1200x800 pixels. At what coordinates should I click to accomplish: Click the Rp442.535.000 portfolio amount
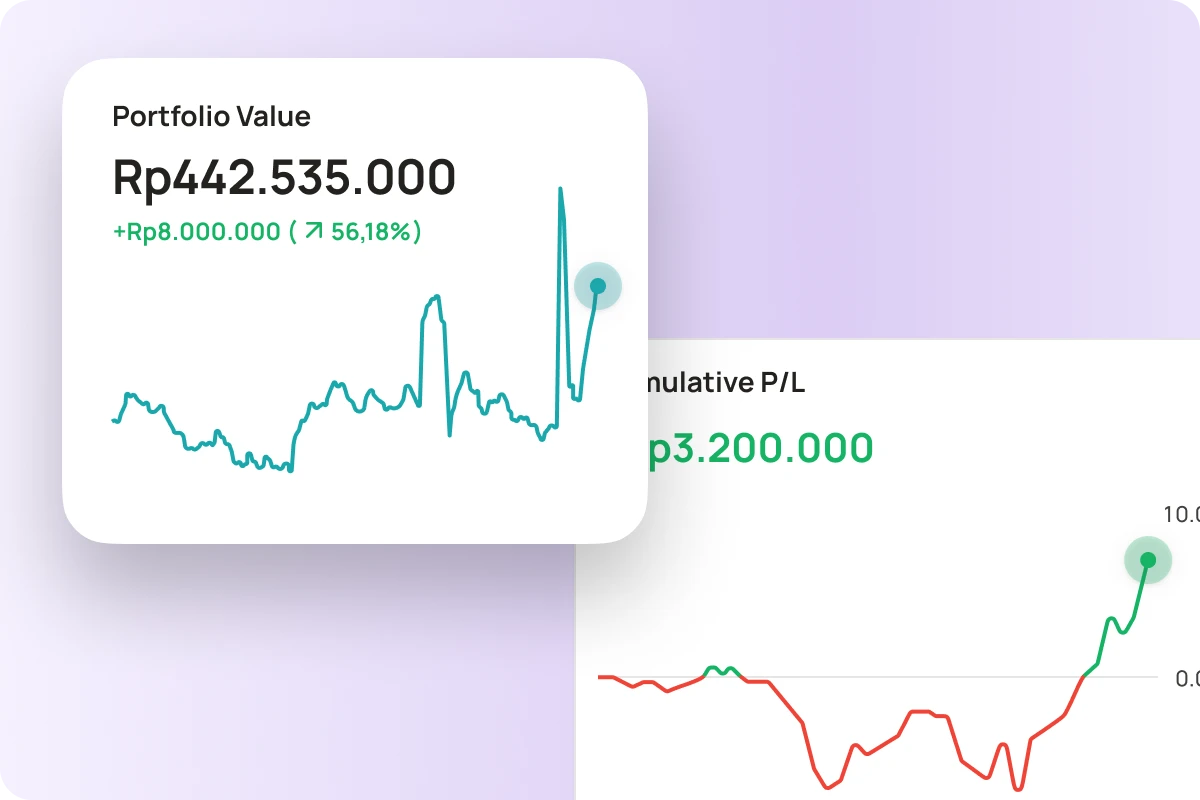284,178
